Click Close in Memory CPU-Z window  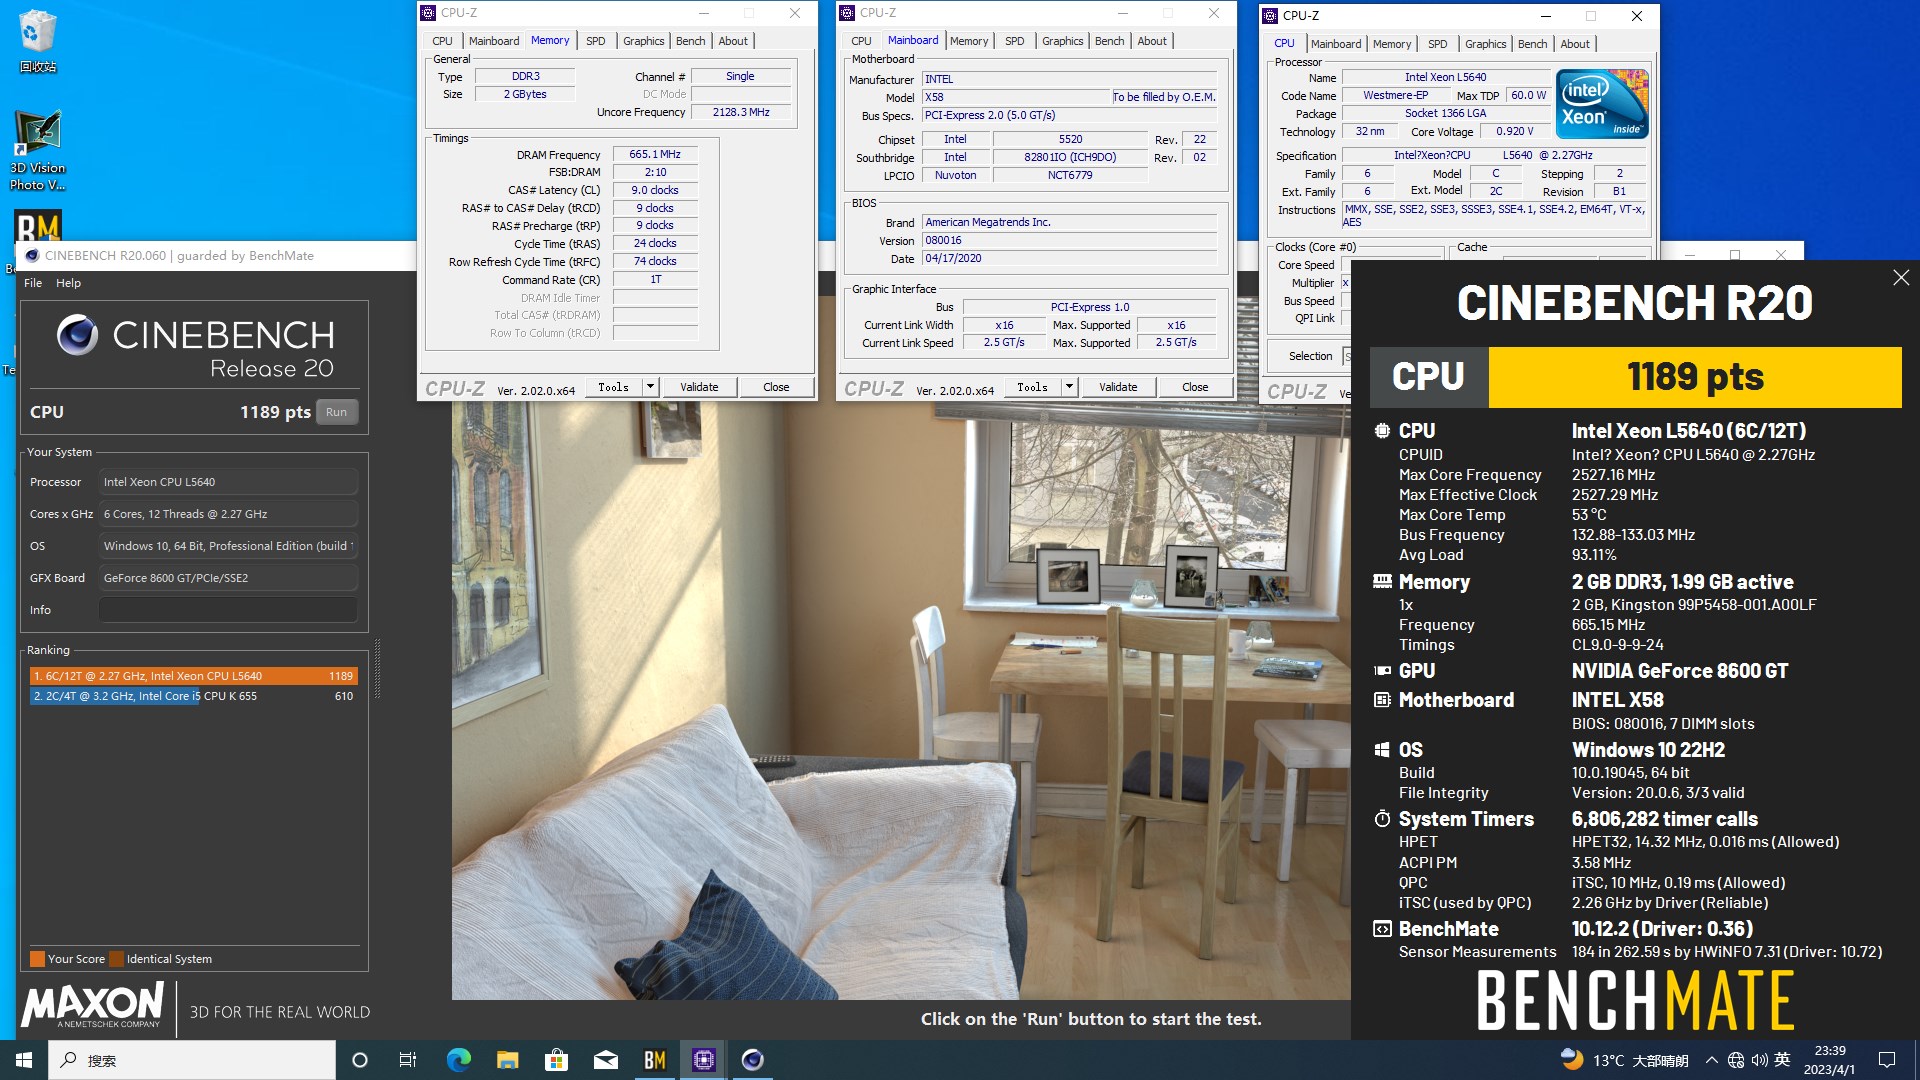click(776, 387)
